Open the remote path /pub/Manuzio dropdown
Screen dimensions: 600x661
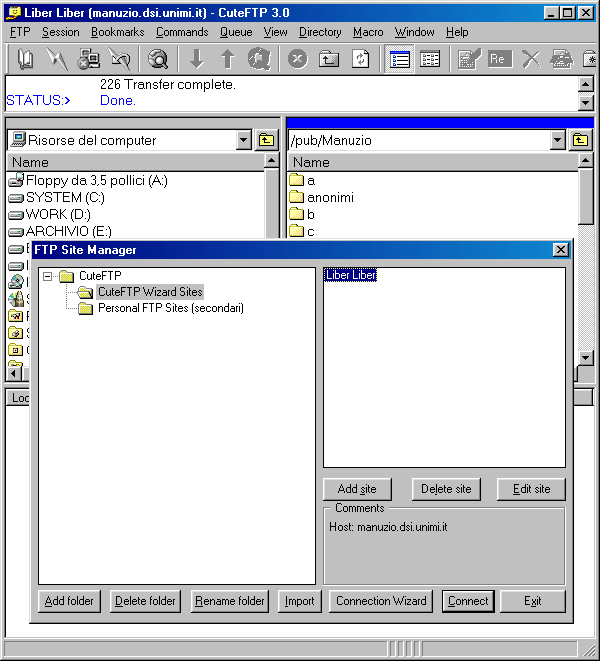558,140
